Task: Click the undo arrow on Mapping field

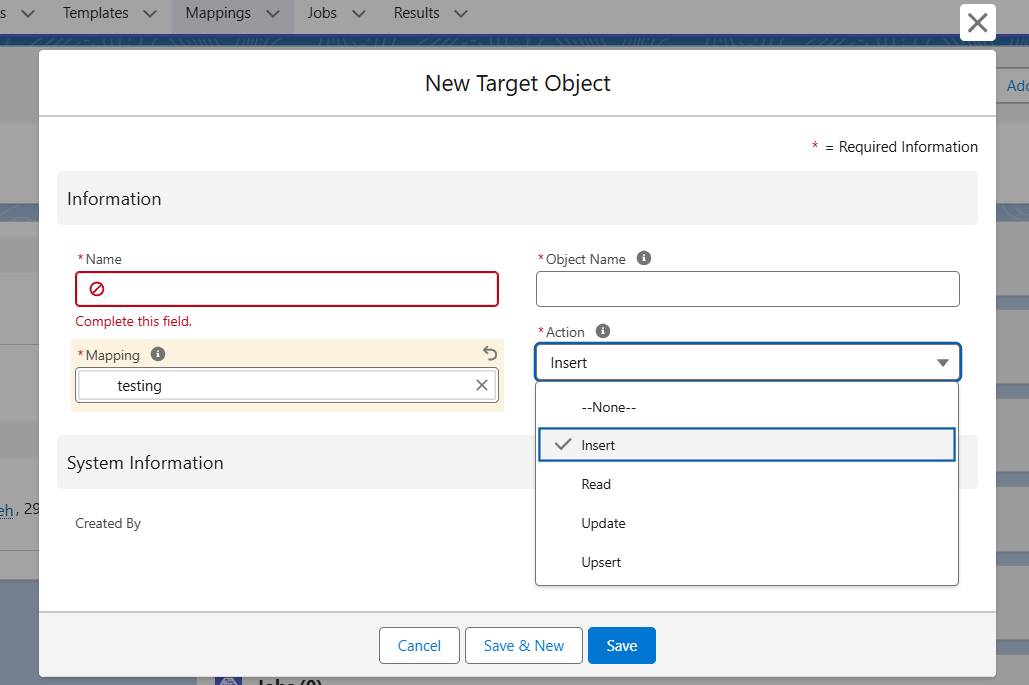Action: pos(489,353)
